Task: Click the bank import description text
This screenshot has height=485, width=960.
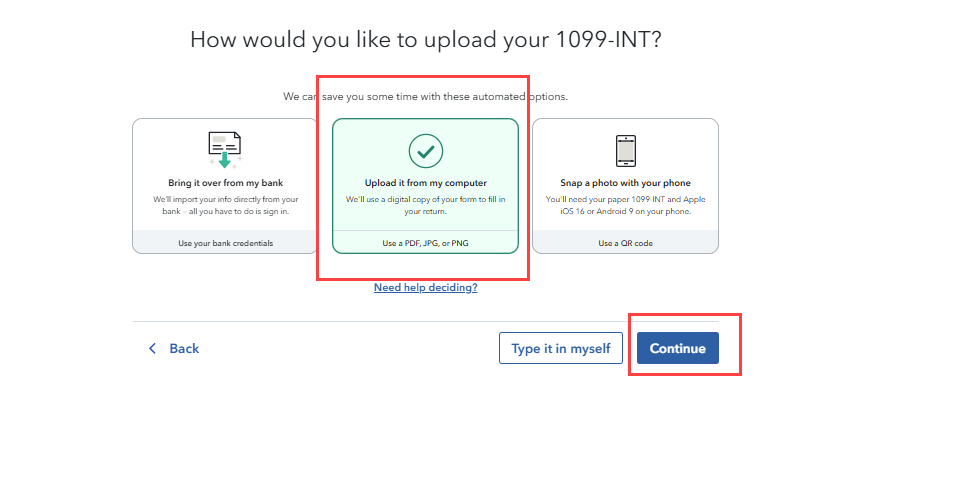Action: [x=225, y=205]
